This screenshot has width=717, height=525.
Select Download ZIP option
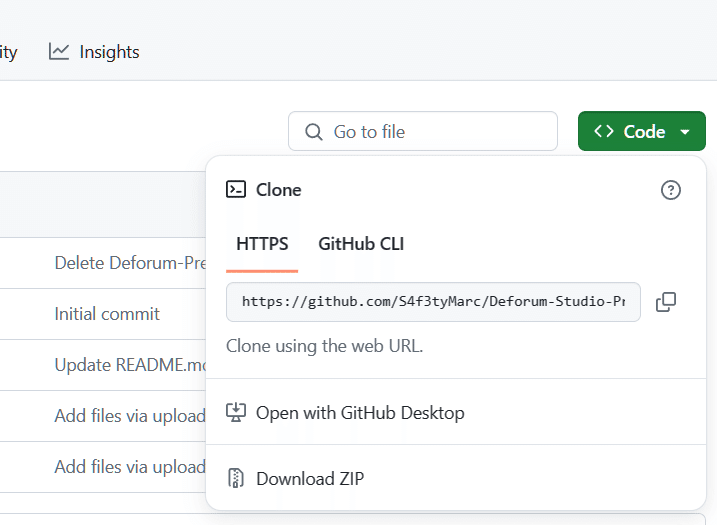310,478
